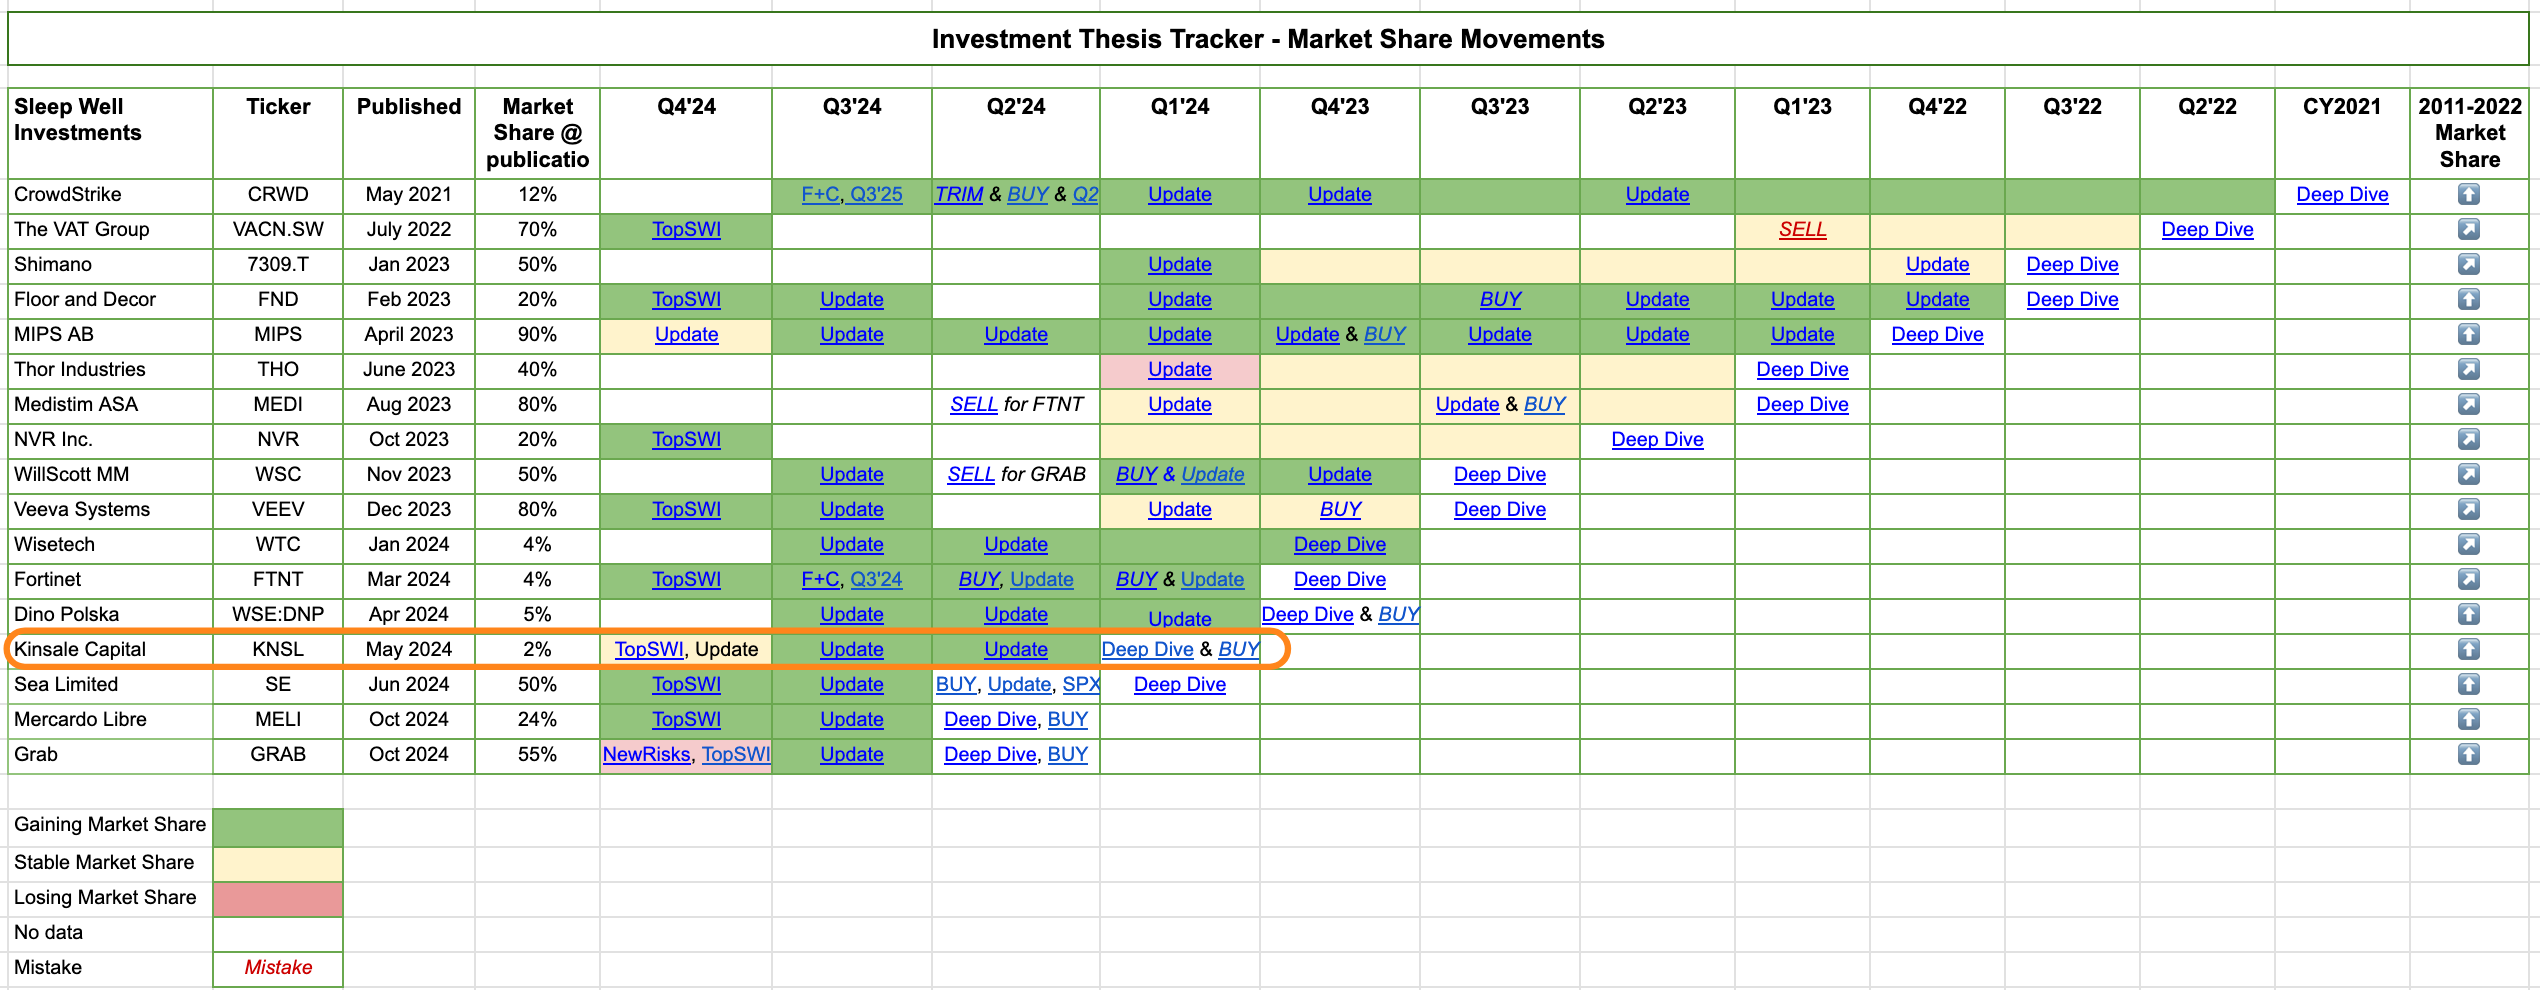Select the 'No data' legend label

(x=48, y=932)
